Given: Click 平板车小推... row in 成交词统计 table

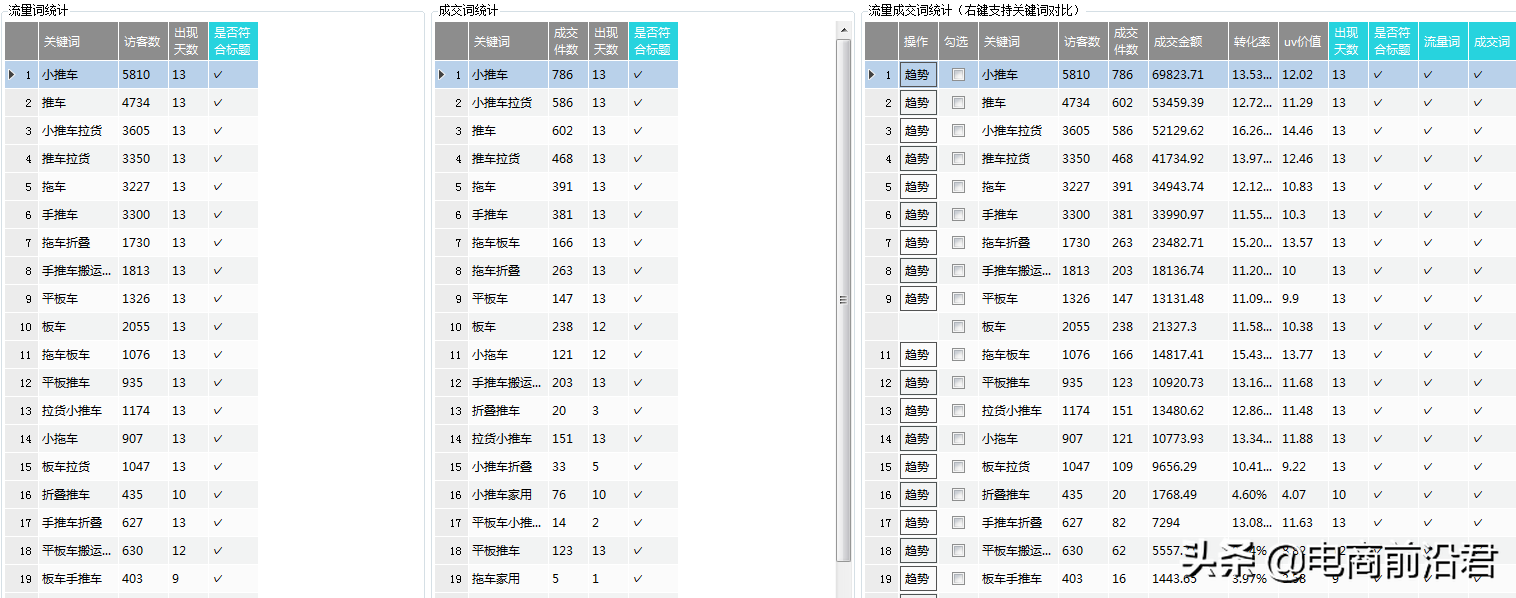Looking at the screenshot, I should point(508,523).
